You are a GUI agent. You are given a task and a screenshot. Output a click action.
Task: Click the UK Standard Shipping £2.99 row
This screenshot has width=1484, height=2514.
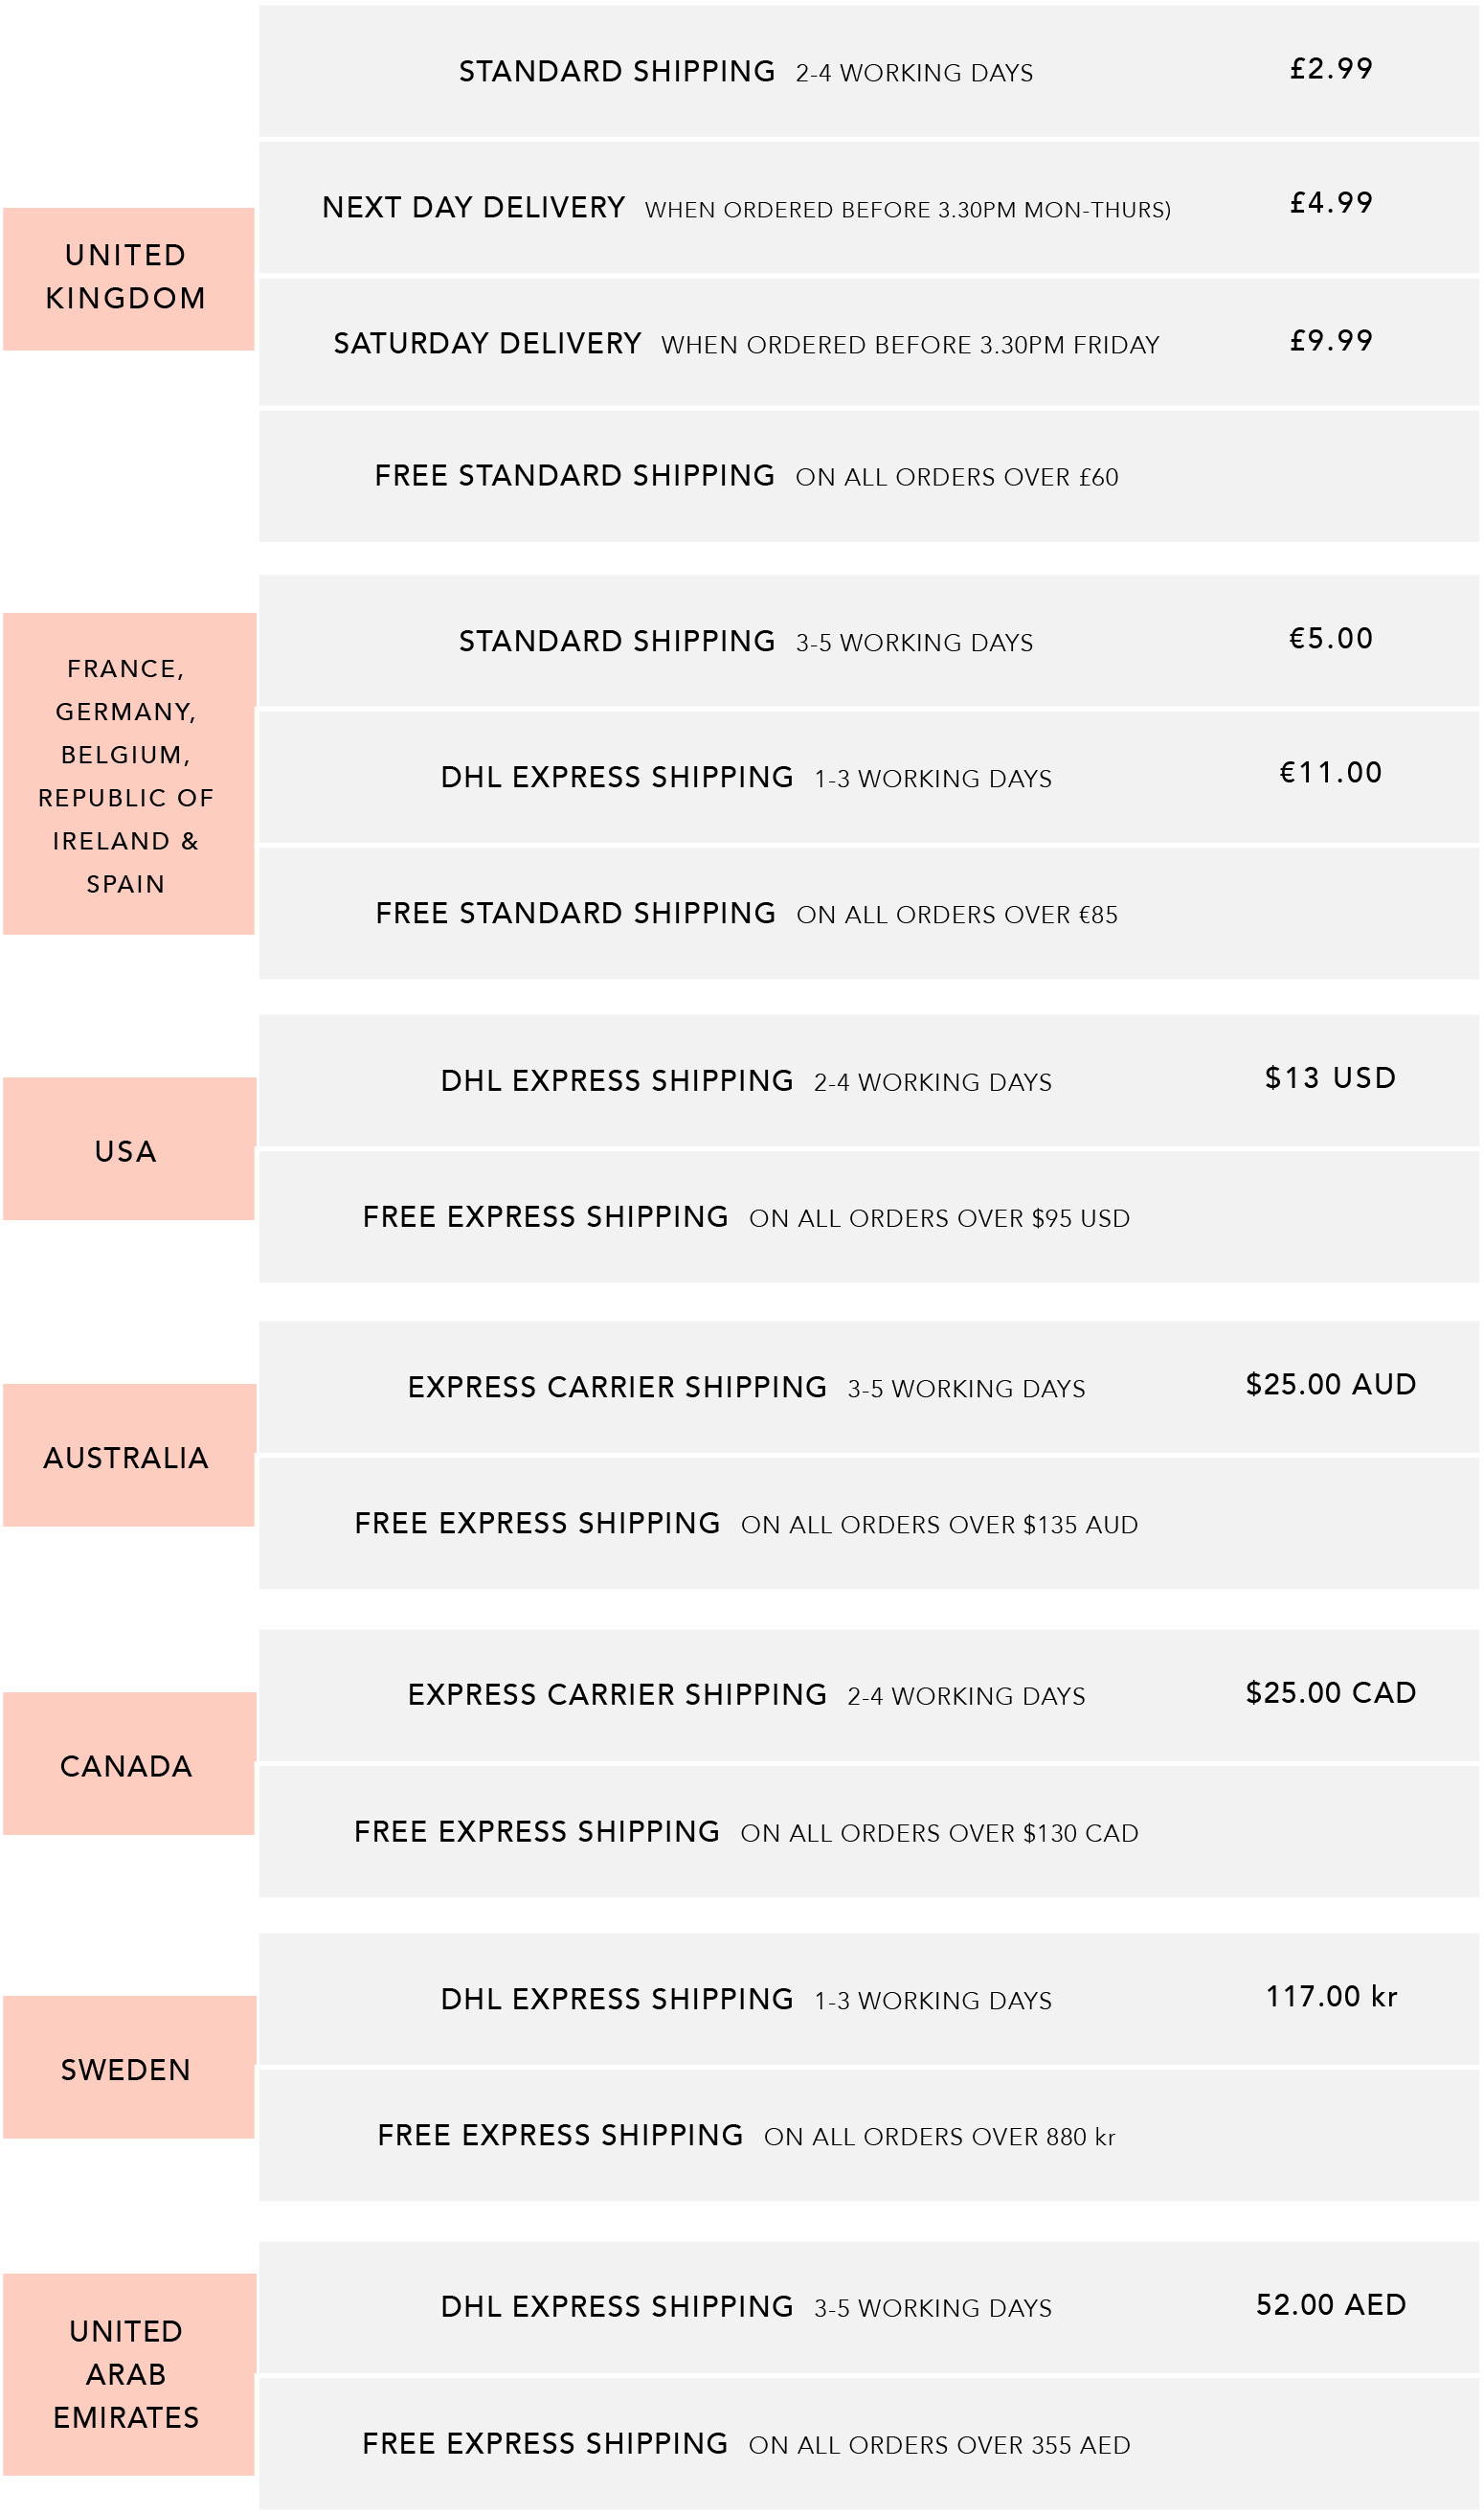(868, 71)
